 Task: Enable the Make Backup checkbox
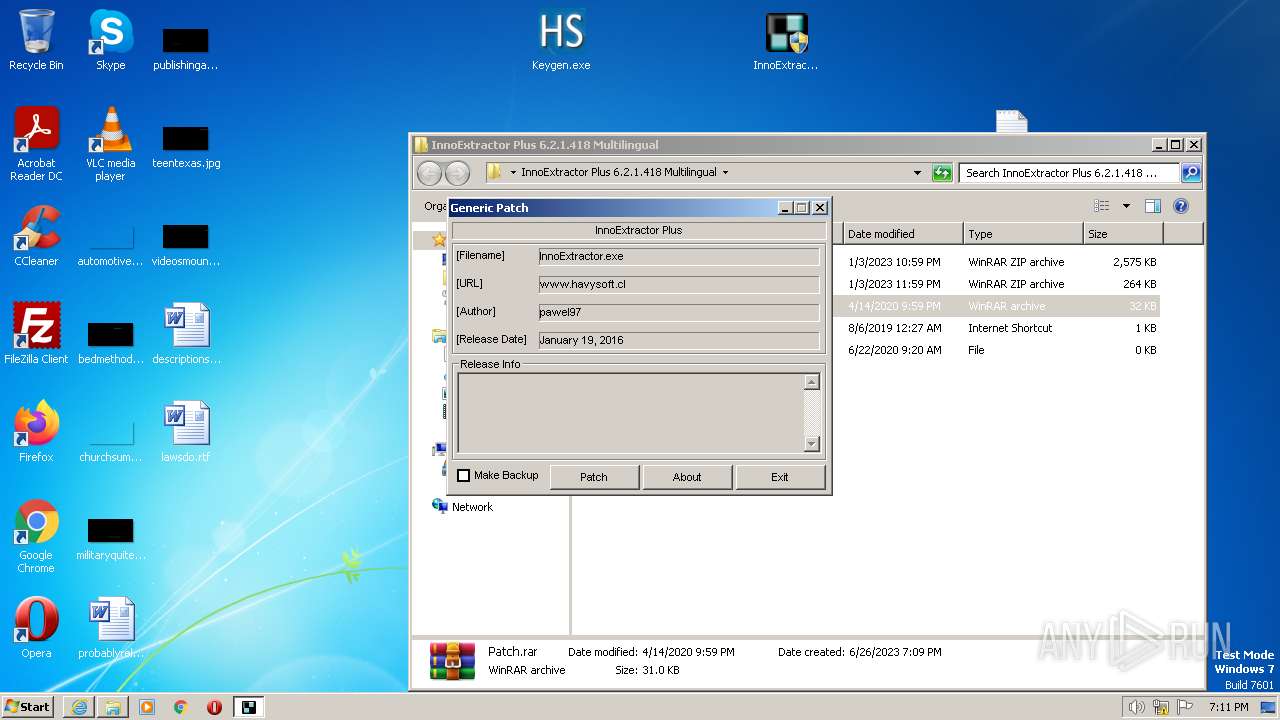tap(463, 476)
